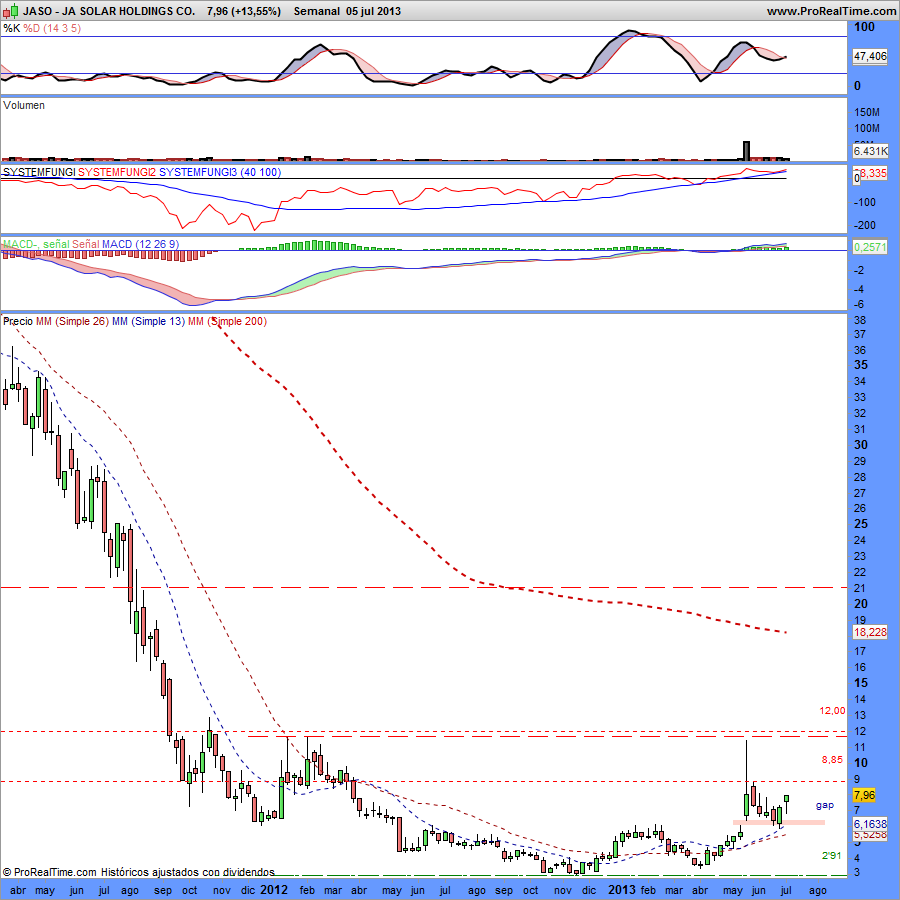Click the 2013 year marker
Image resolution: width=900 pixels, height=900 pixels.
click(622, 890)
